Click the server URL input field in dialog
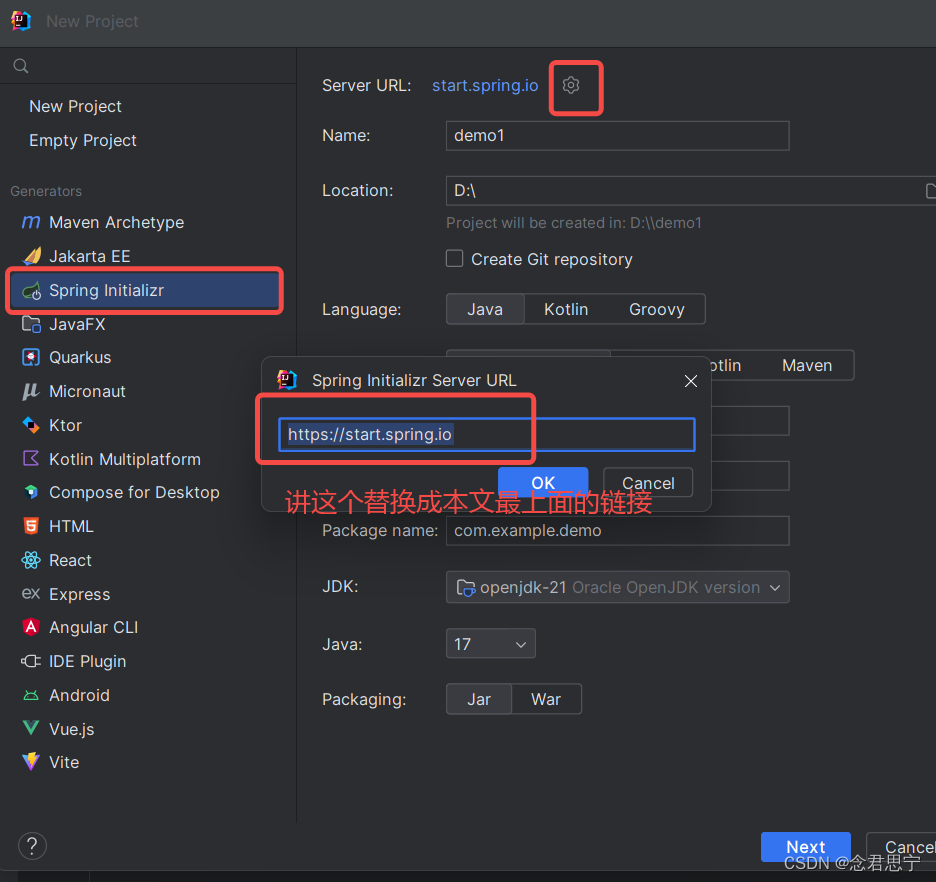Image resolution: width=936 pixels, height=882 pixels. (487, 434)
